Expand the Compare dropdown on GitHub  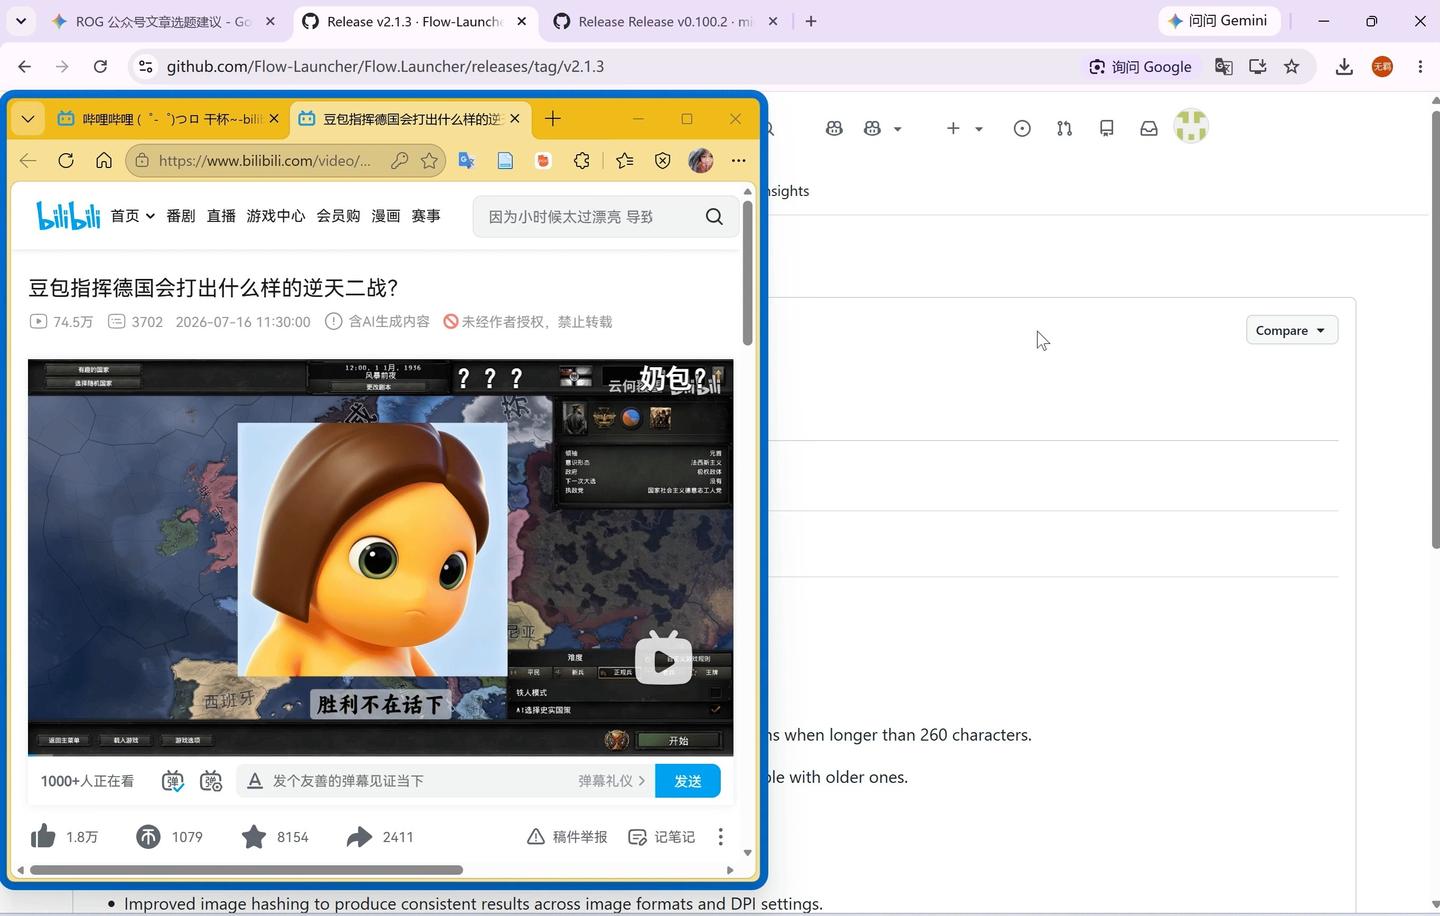pos(1291,330)
